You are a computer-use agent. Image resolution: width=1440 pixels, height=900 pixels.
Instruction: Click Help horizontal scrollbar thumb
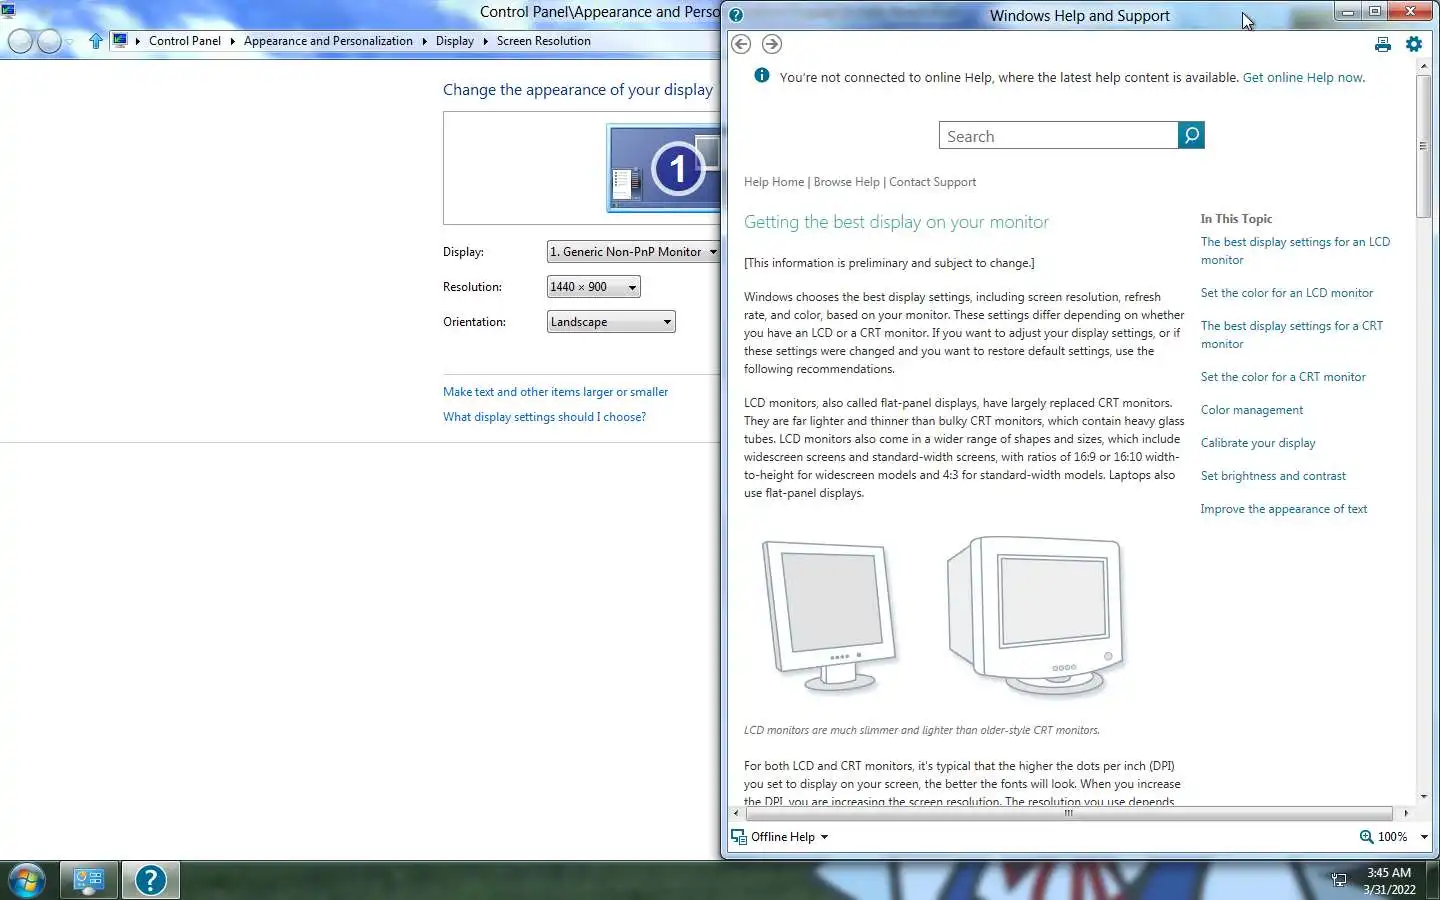tap(1068, 813)
